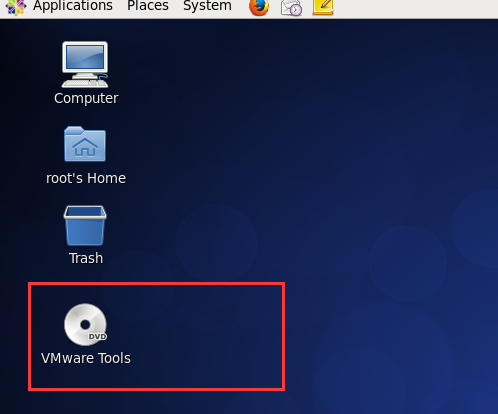
Task: Open the Places menu
Action: pos(148,6)
